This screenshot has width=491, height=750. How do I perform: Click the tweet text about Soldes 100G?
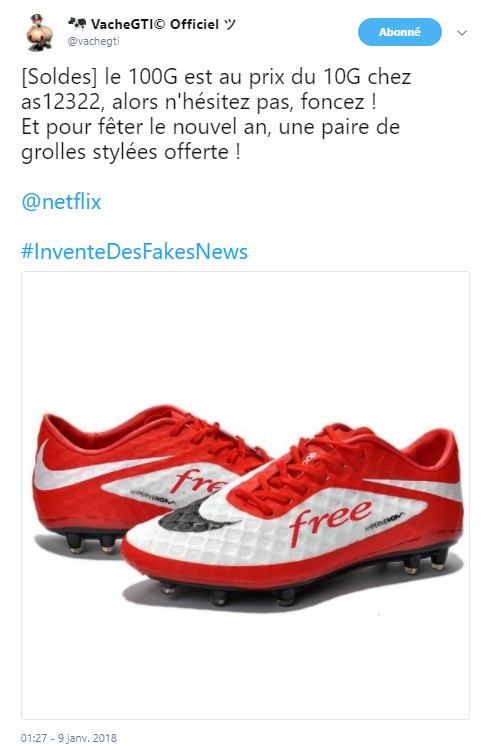[216, 114]
